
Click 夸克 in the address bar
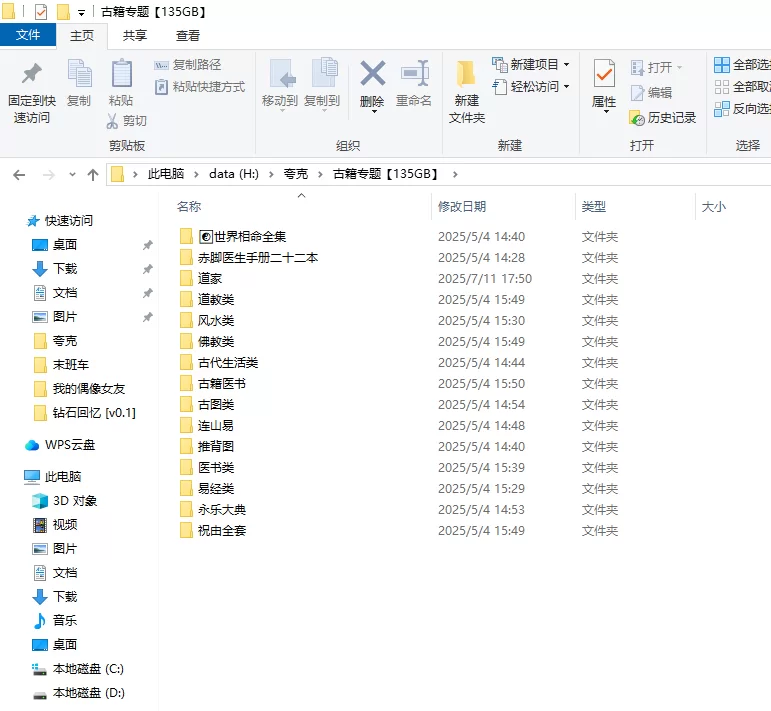pos(296,174)
